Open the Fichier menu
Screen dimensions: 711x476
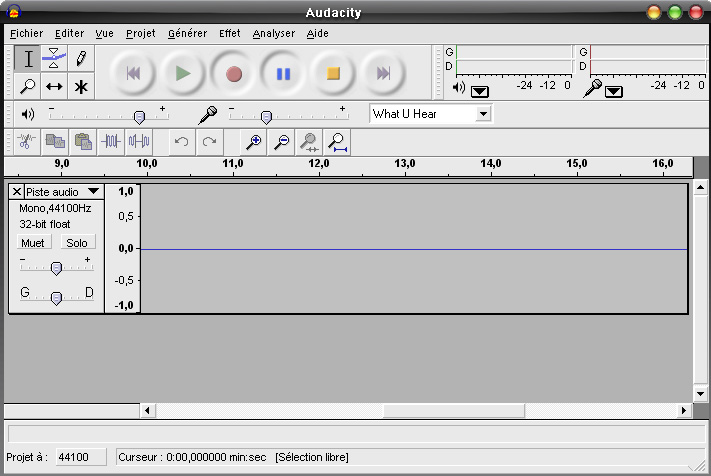(26, 34)
